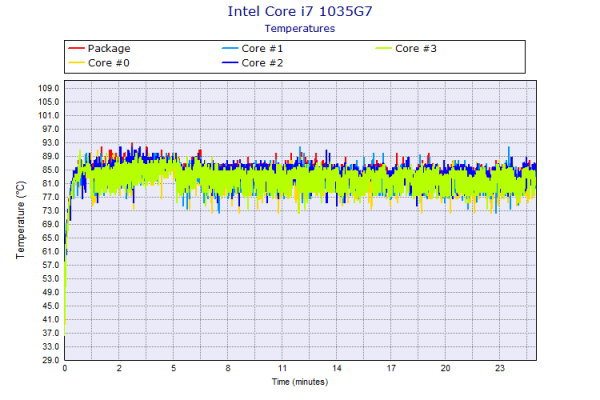Click the 11 tick on time axis
Image resolution: width=600 pixels, height=400 pixels.
tap(282, 368)
